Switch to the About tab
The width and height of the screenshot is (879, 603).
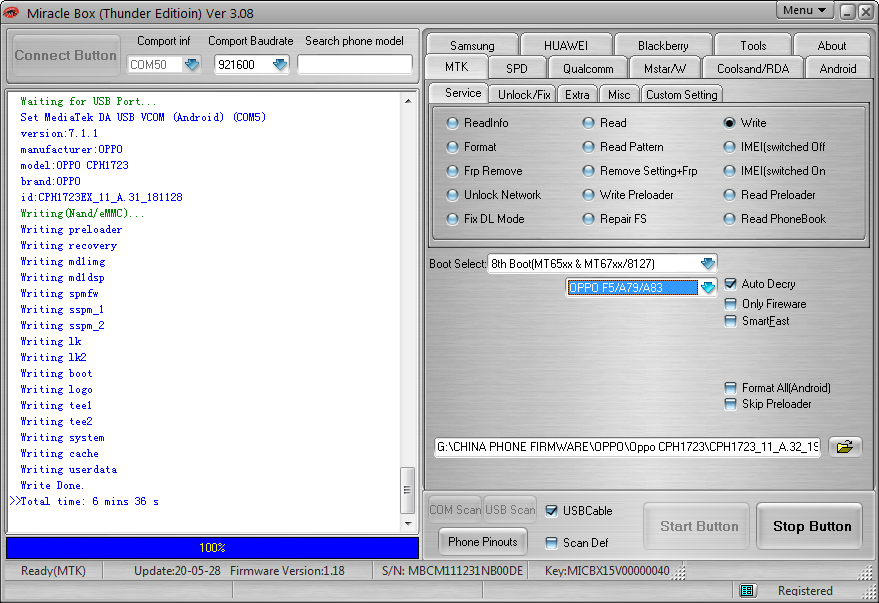pos(832,45)
